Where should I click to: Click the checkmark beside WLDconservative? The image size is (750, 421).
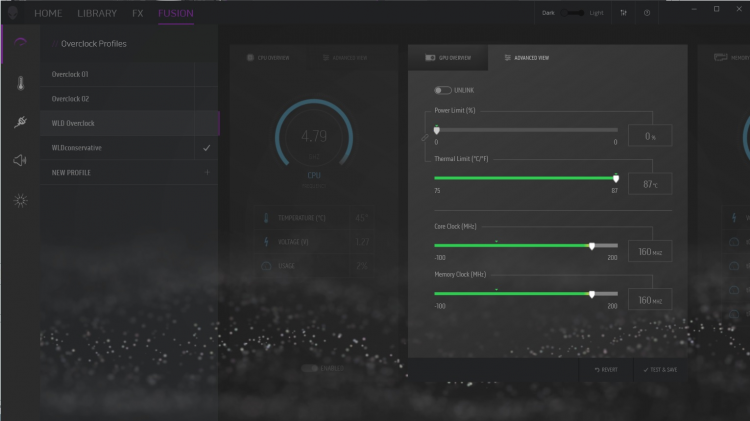(x=207, y=148)
